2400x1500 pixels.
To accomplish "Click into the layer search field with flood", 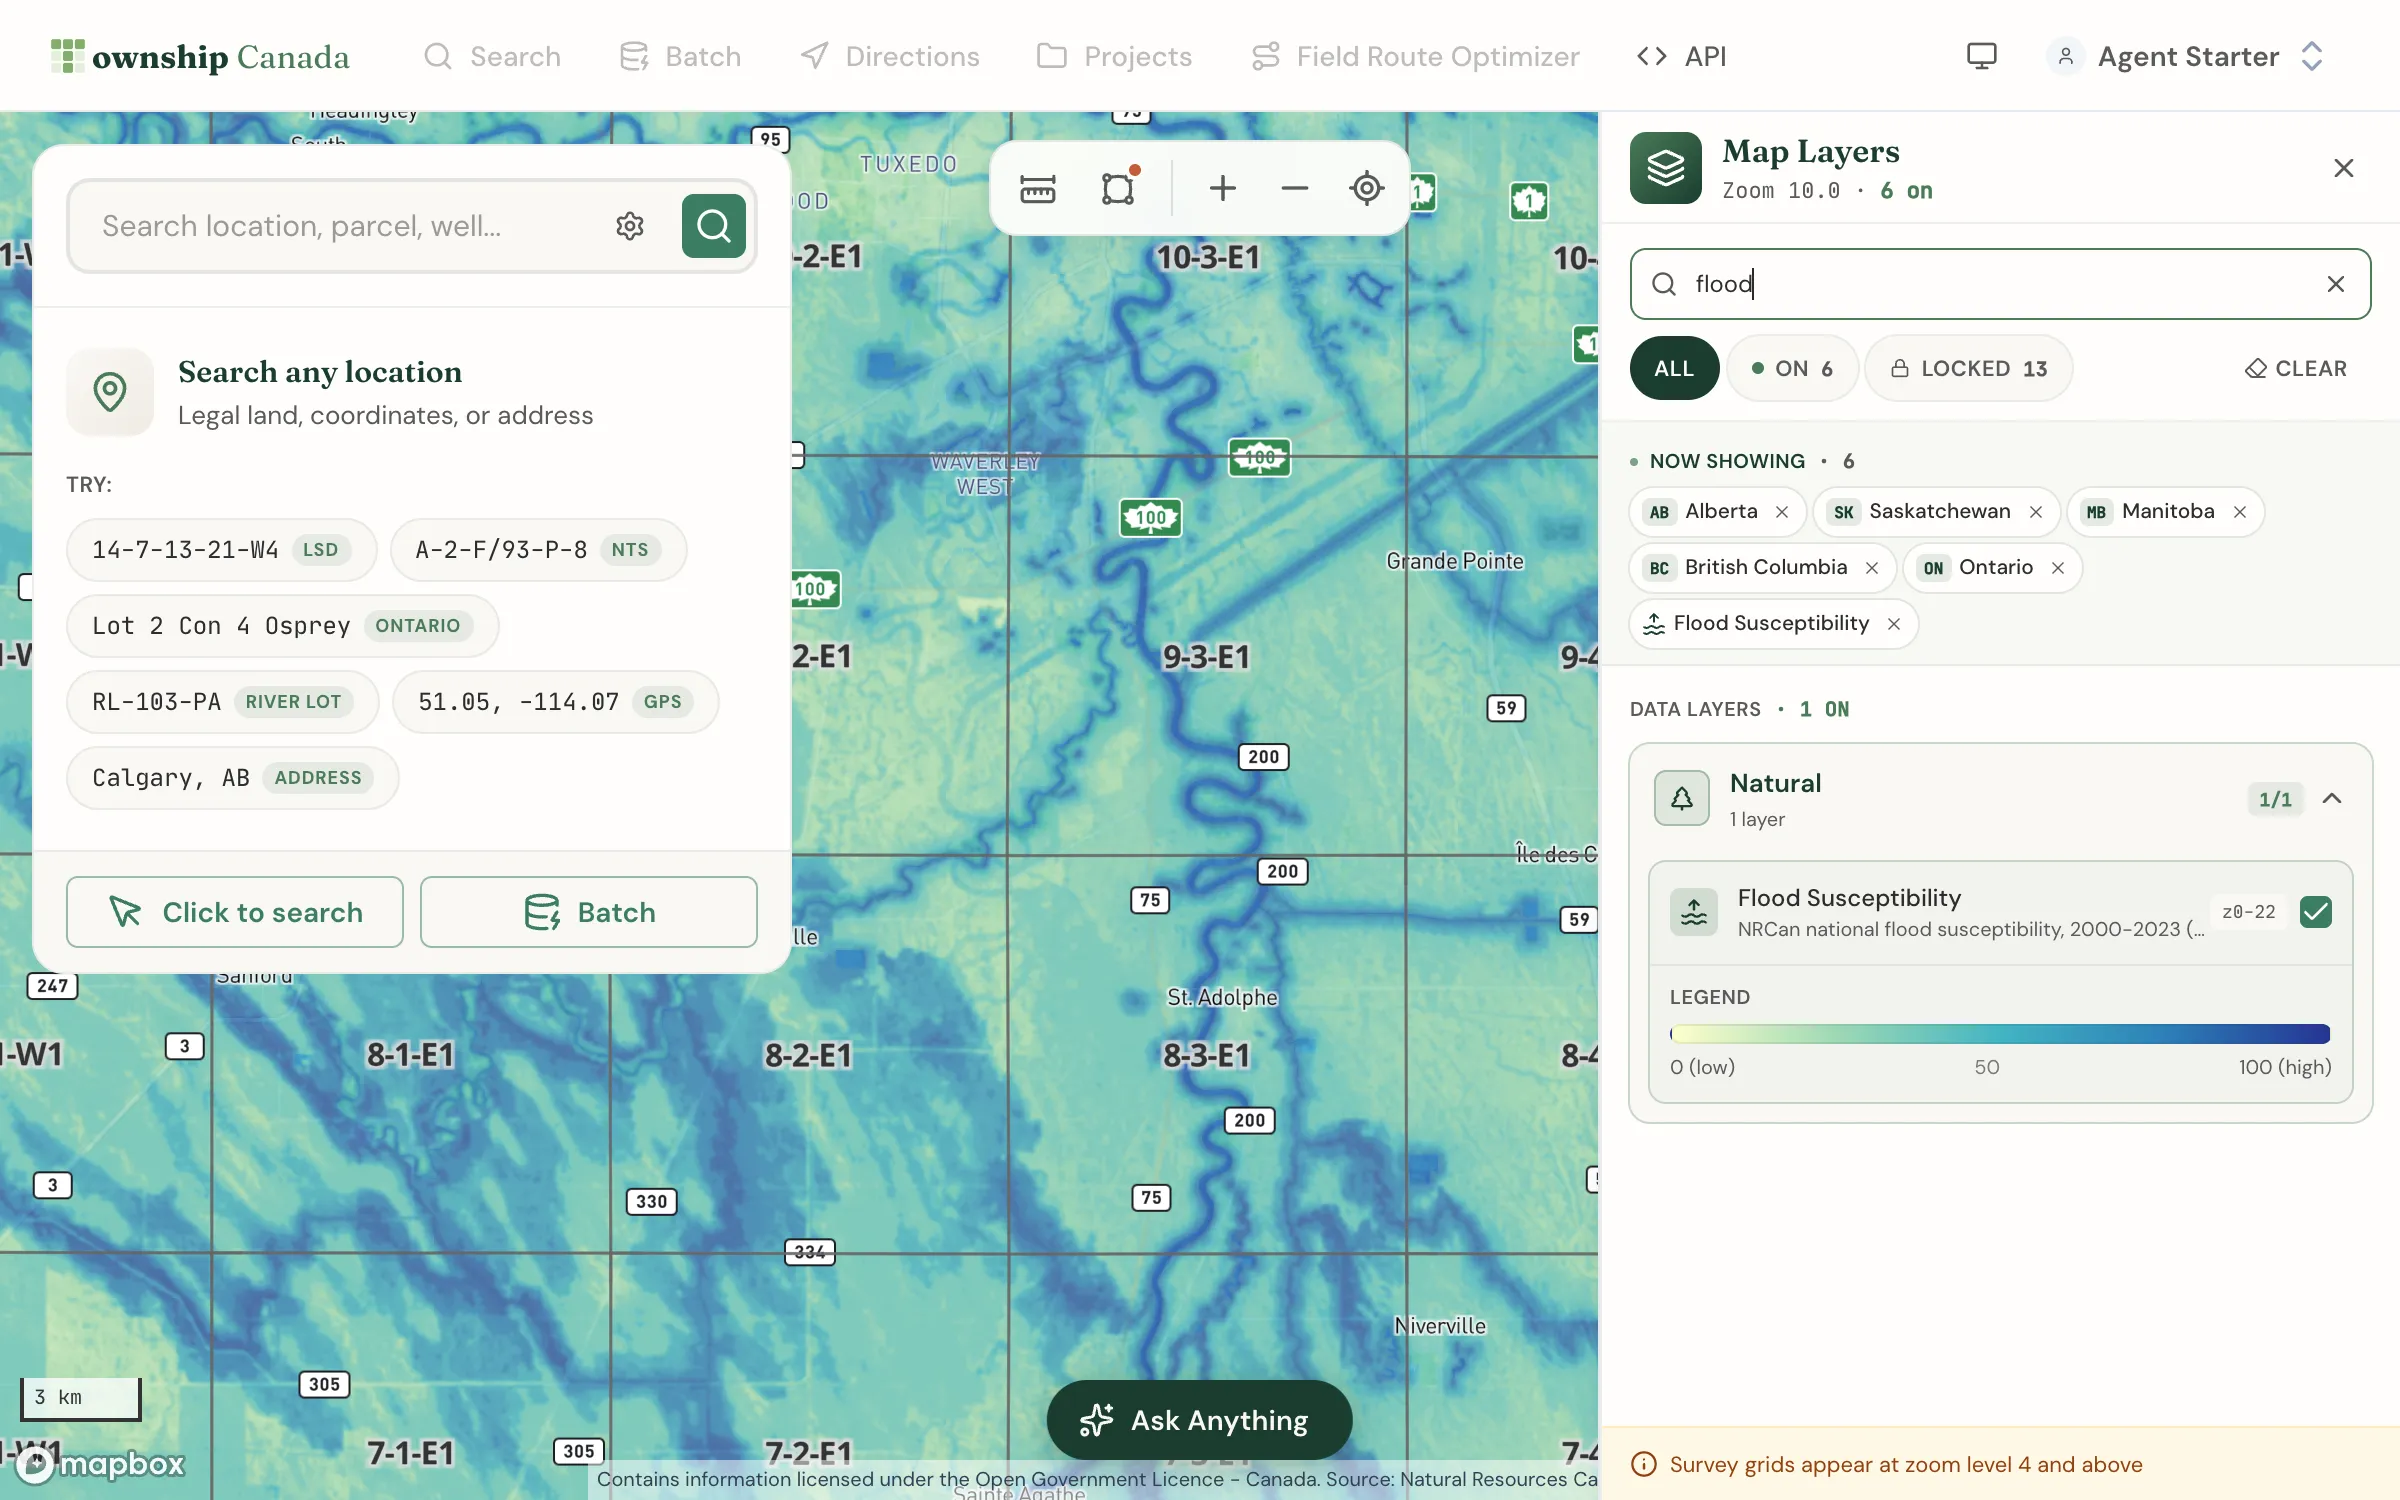I will click(2000, 284).
